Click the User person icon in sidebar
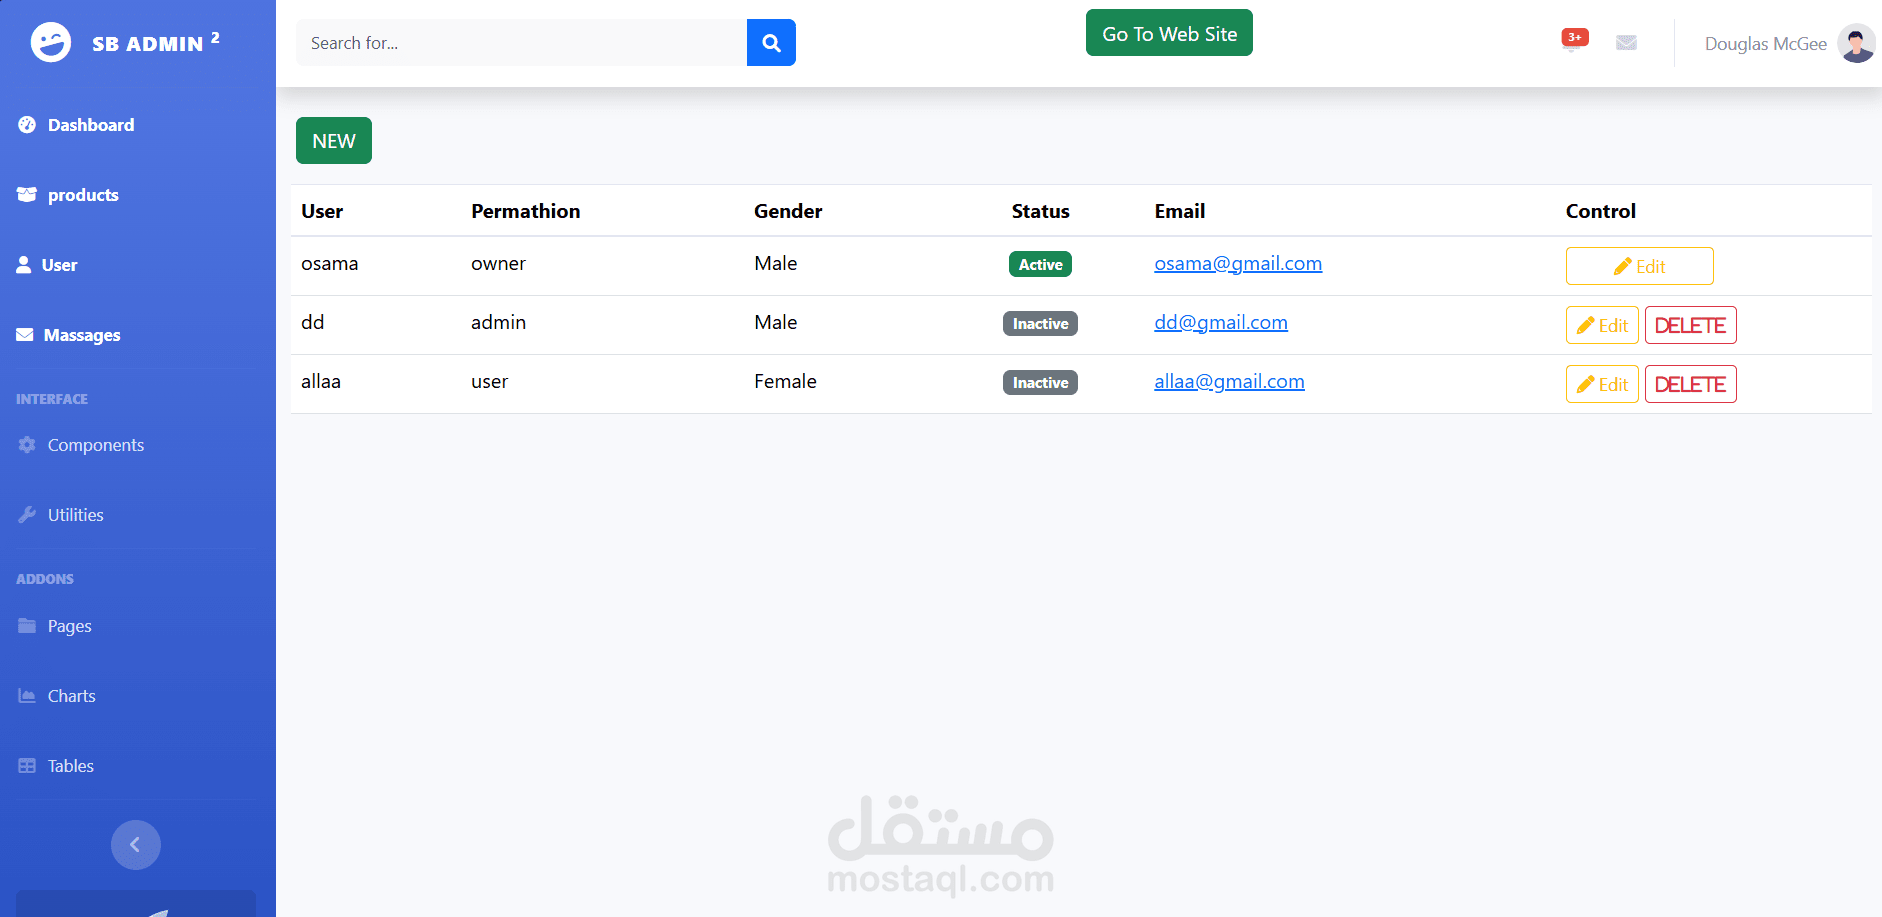Viewport: 1882px width, 917px height. click(24, 265)
